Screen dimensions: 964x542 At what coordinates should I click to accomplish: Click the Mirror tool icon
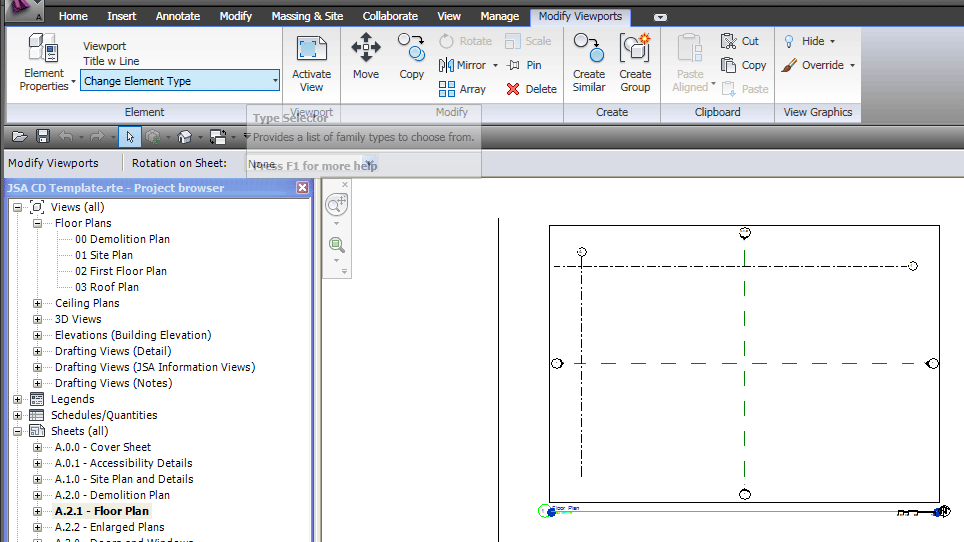[x=446, y=65]
